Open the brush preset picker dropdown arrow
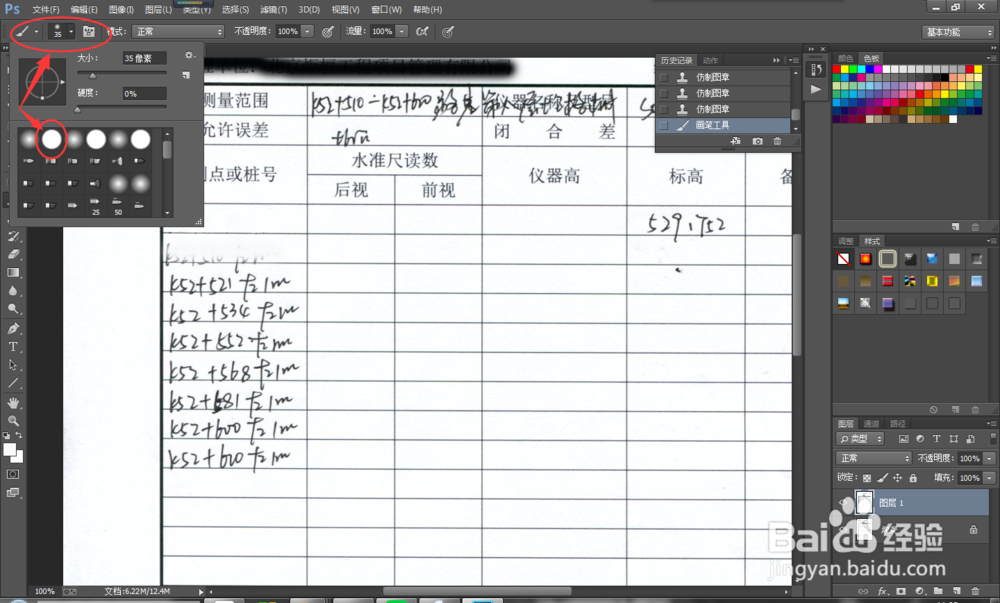The width and height of the screenshot is (1000, 603). [71, 32]
